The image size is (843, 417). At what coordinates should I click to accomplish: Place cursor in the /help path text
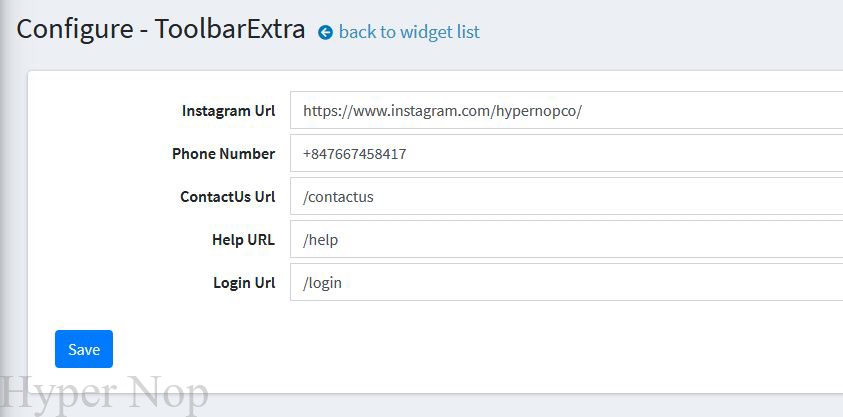320,240
